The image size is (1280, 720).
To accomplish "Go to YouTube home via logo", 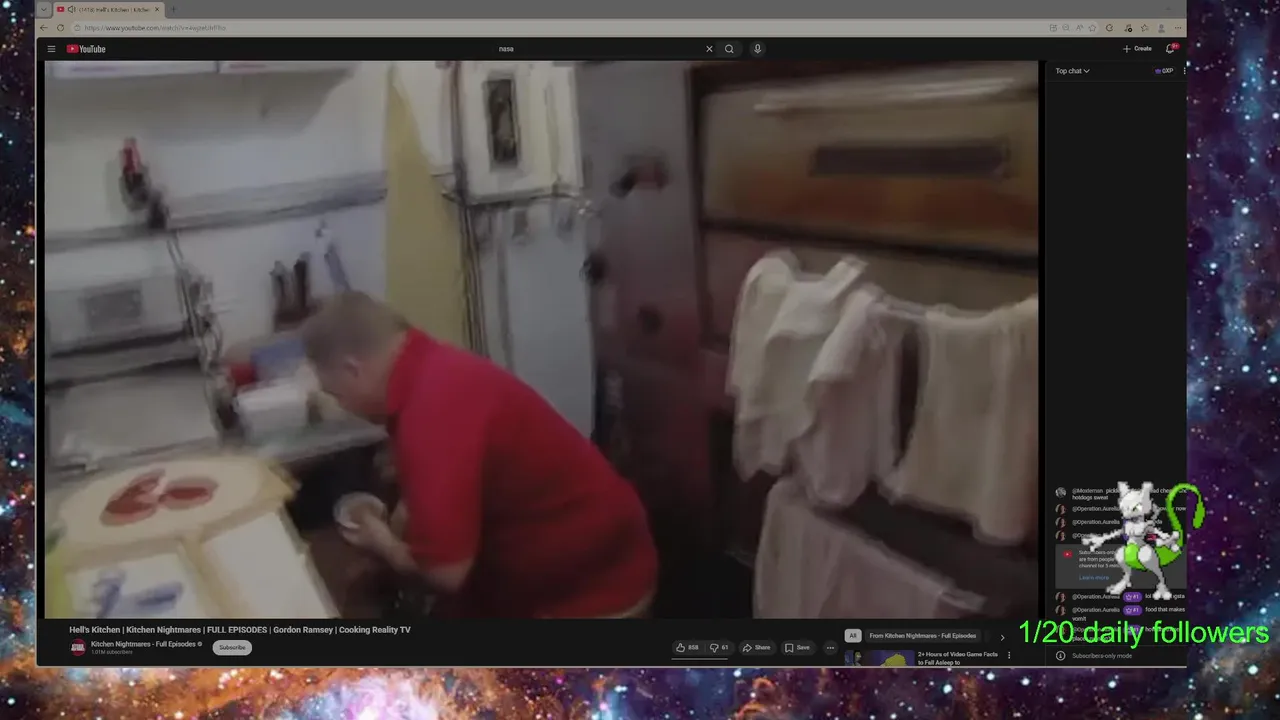I will tap(86, 49).
